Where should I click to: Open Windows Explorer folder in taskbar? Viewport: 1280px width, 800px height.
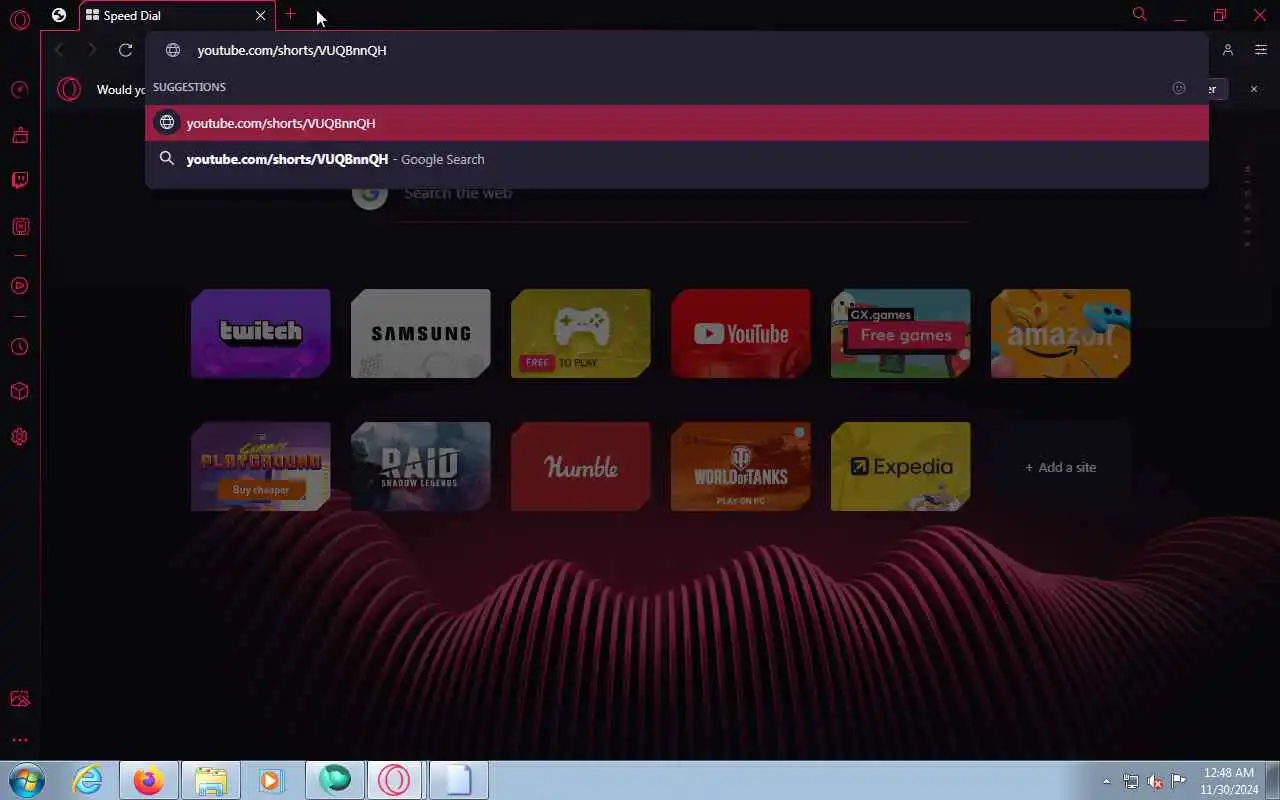pos(210,780)
